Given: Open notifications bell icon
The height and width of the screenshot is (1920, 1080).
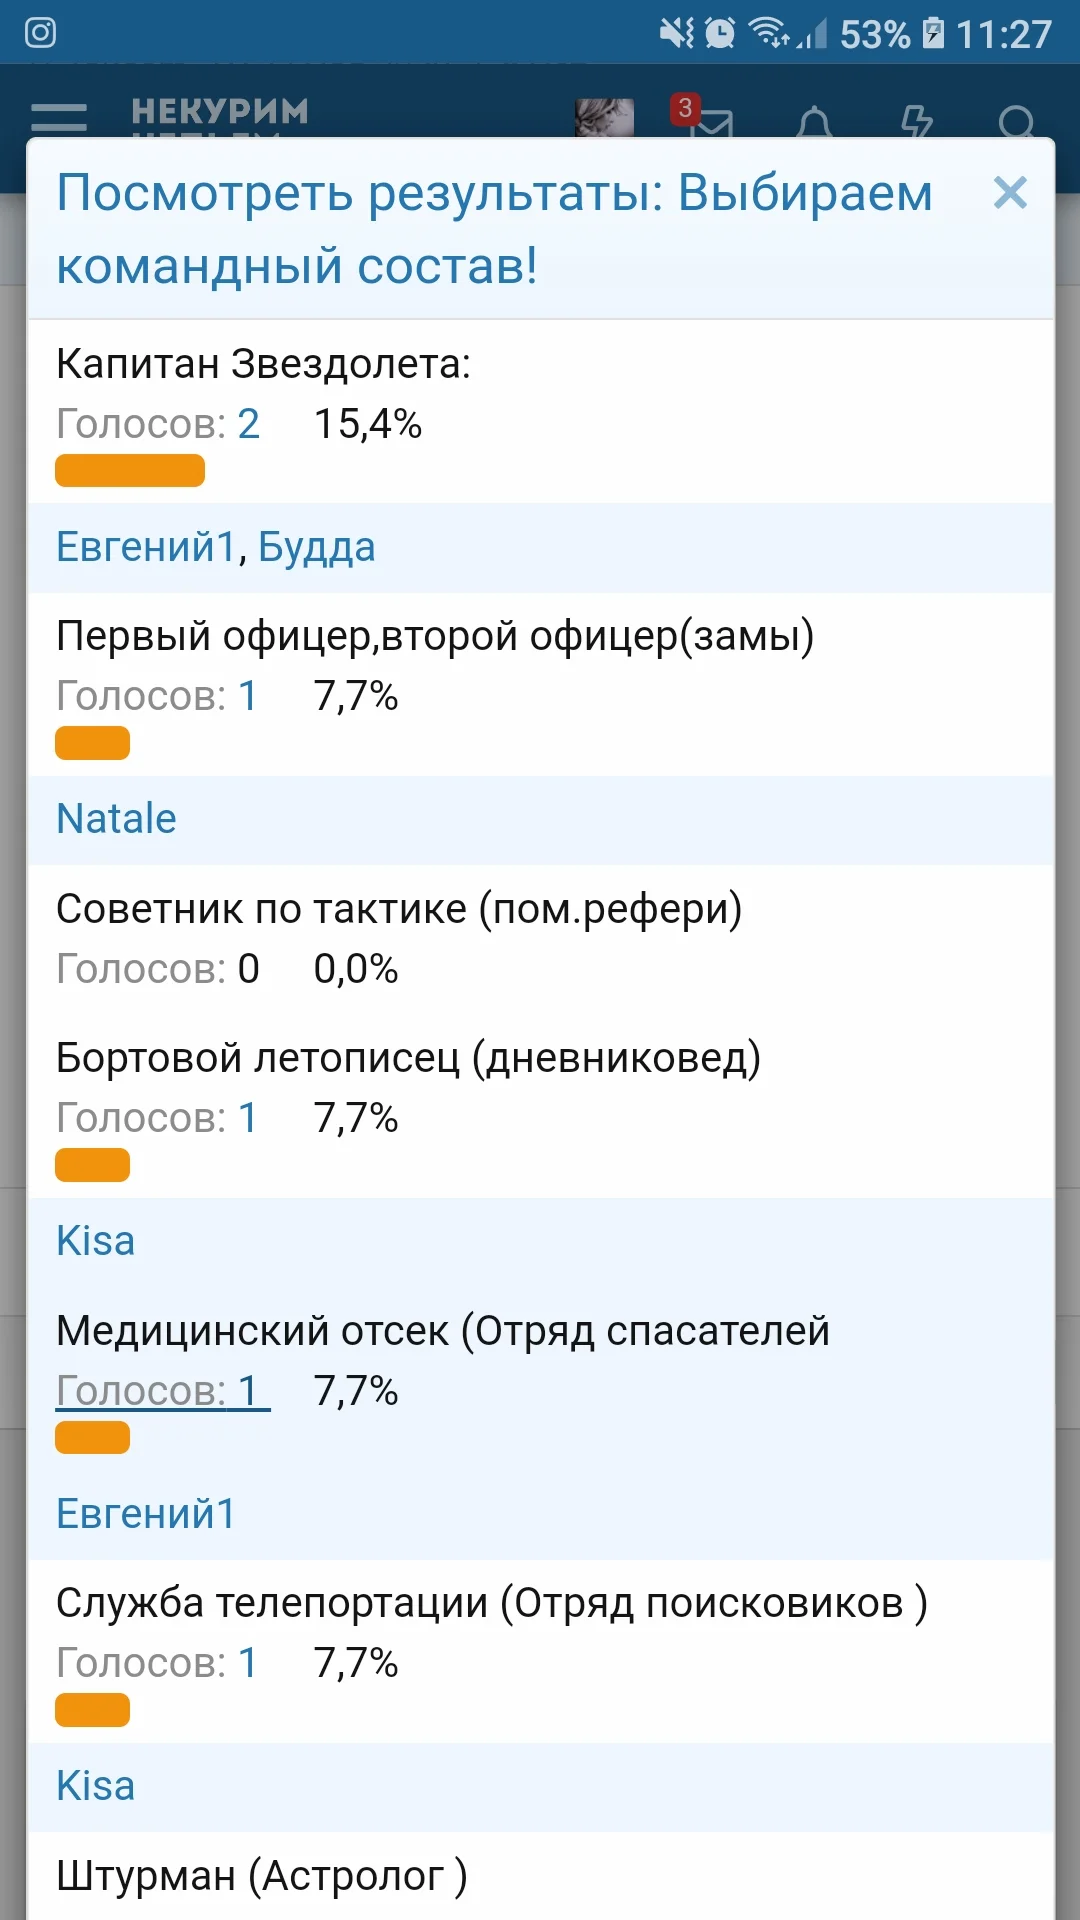Looking at the screenshot, I should click(x=814, y=124).
